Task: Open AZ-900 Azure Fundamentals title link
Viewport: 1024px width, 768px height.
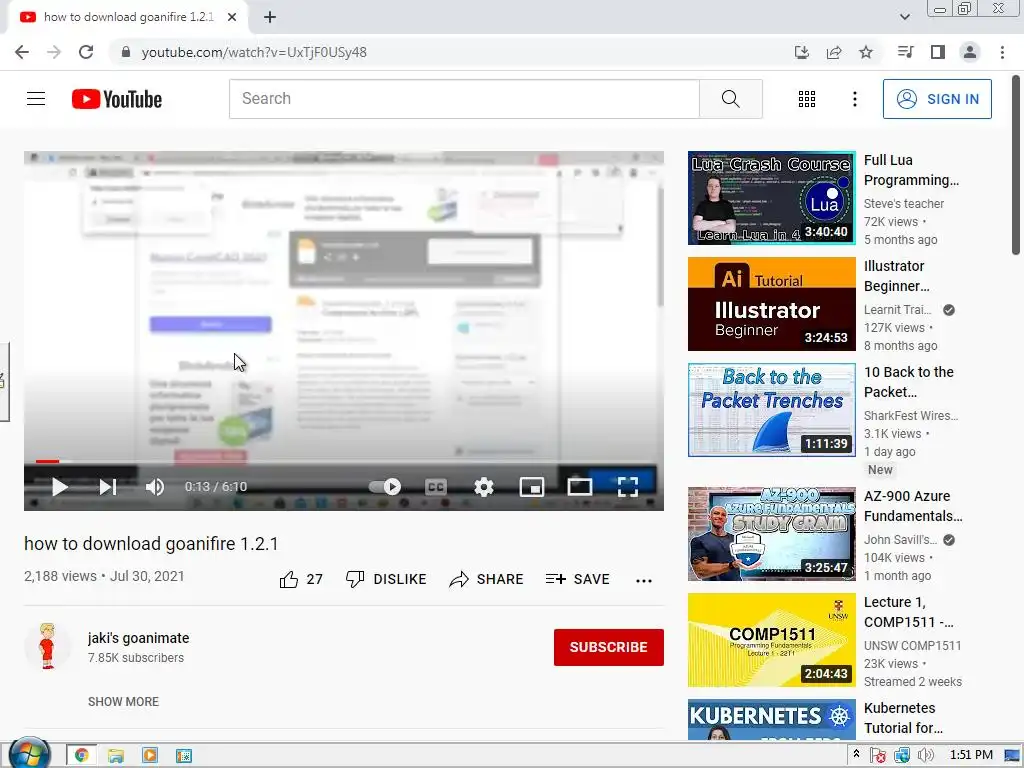Action: 913,506
